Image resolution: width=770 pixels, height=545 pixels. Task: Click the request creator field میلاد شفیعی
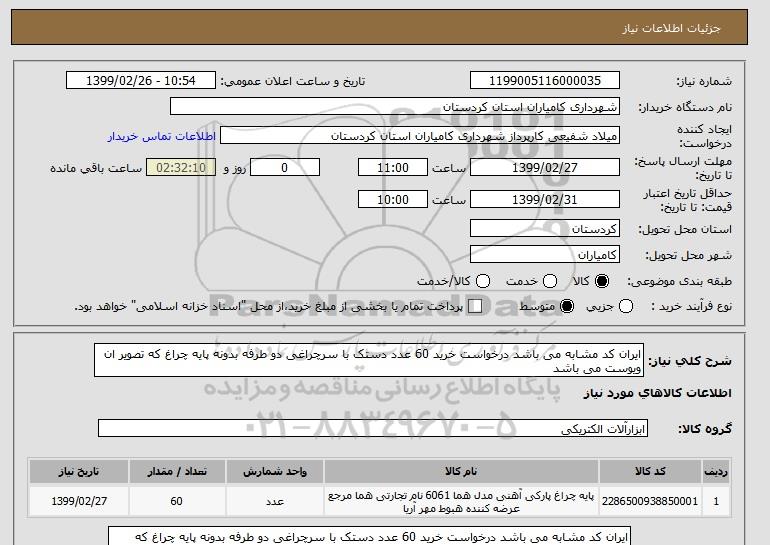tap(420, 136)
